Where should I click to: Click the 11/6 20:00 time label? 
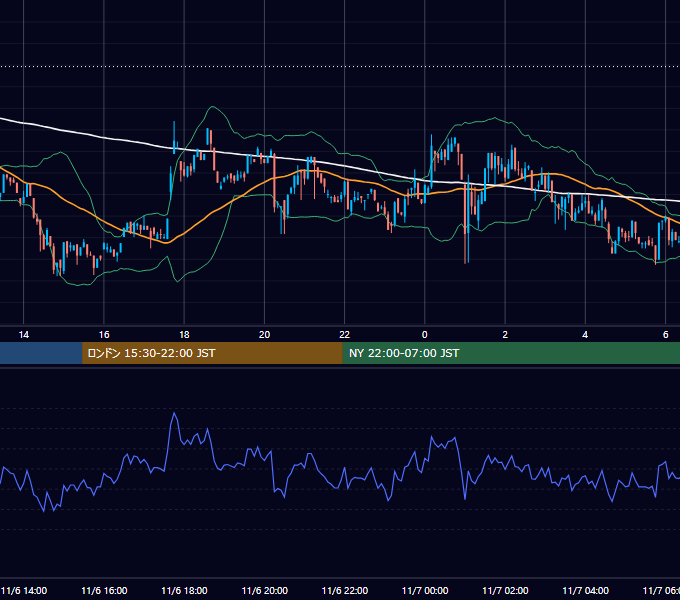click(x=265, y=591)
